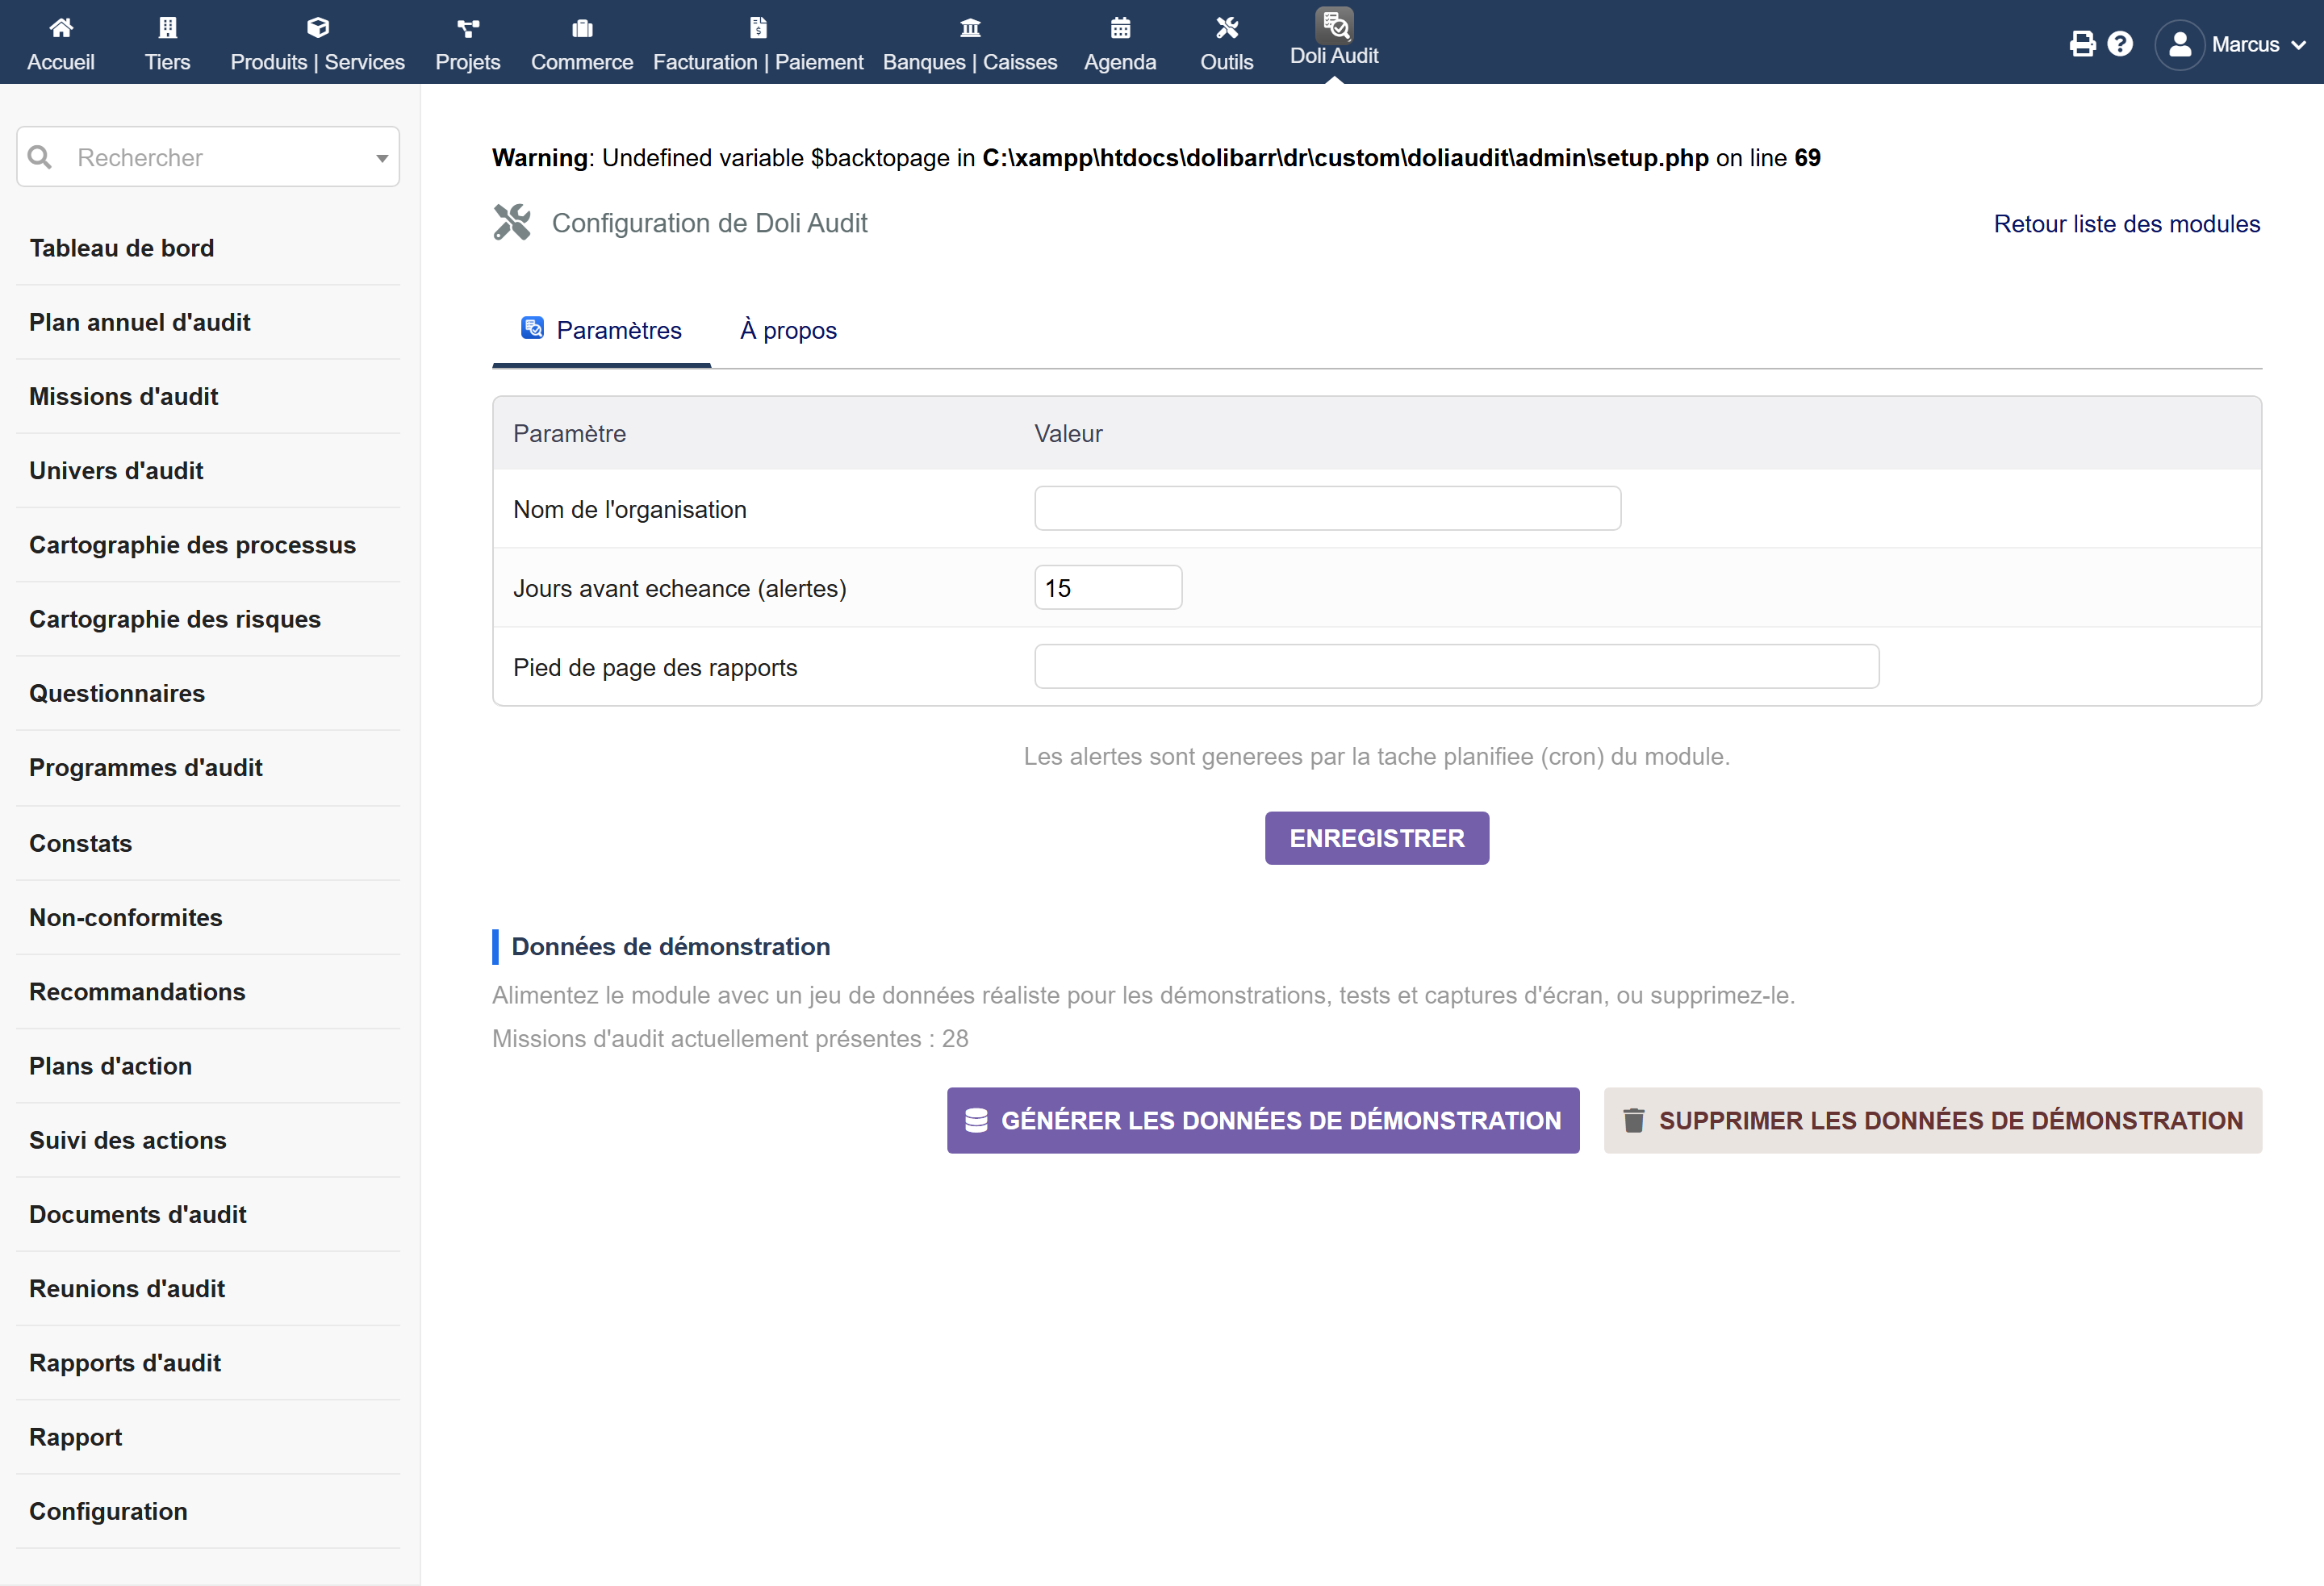Focus the Nom de l'organisation field
Screen dimensions: 2324x1586
[1327, 508]
